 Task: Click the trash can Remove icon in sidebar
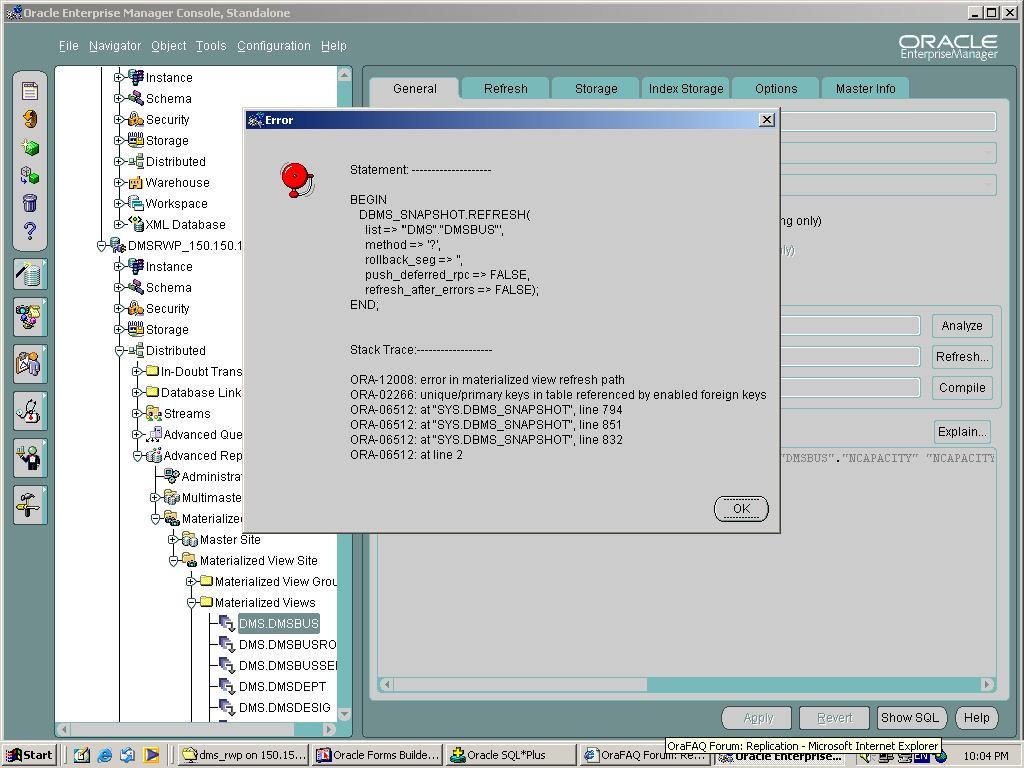[x=30, y=204]
